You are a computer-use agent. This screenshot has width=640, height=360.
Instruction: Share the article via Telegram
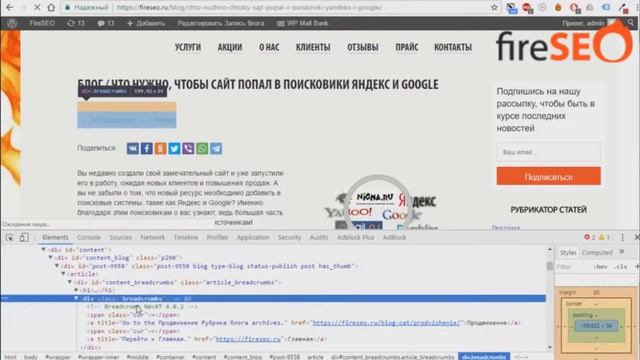216,149
